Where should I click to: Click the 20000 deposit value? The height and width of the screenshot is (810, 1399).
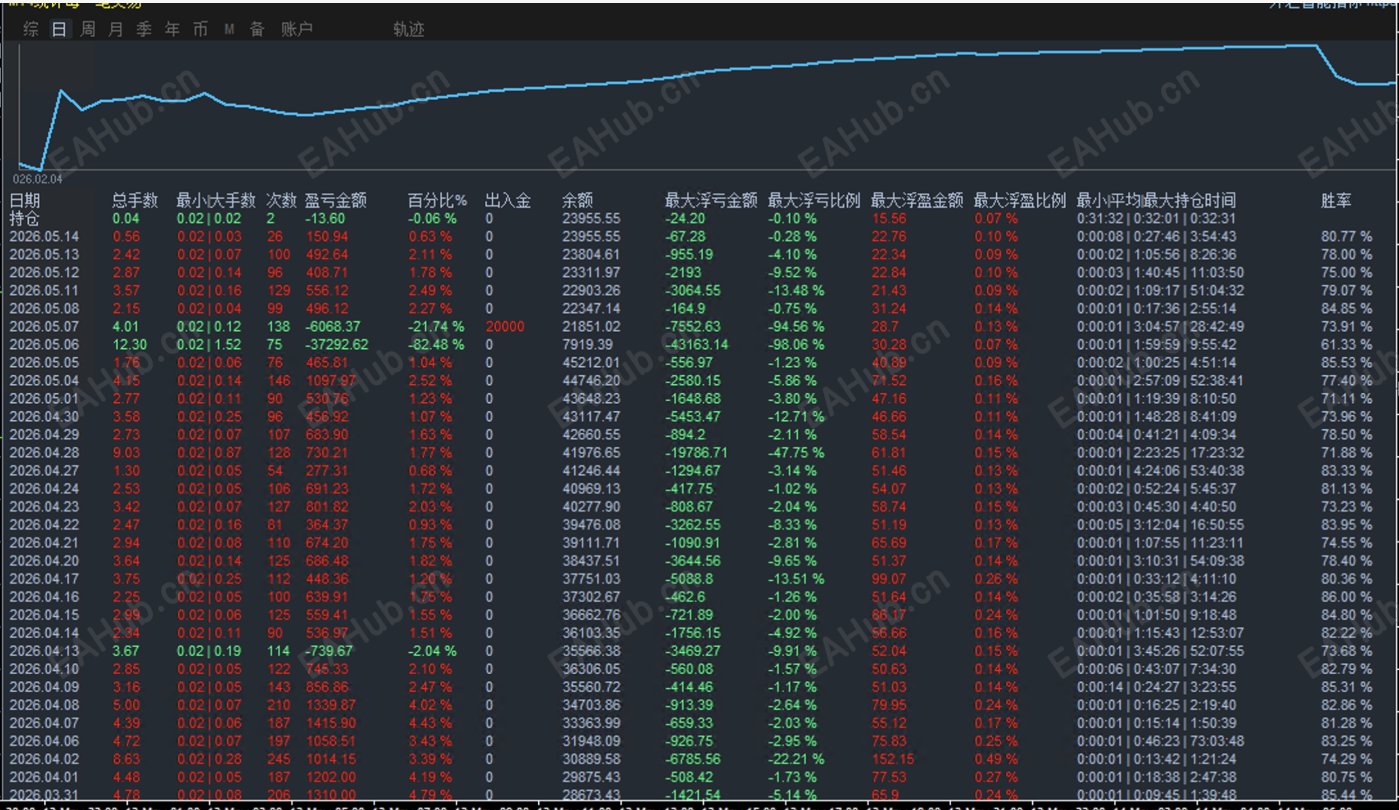click(504, 327)
